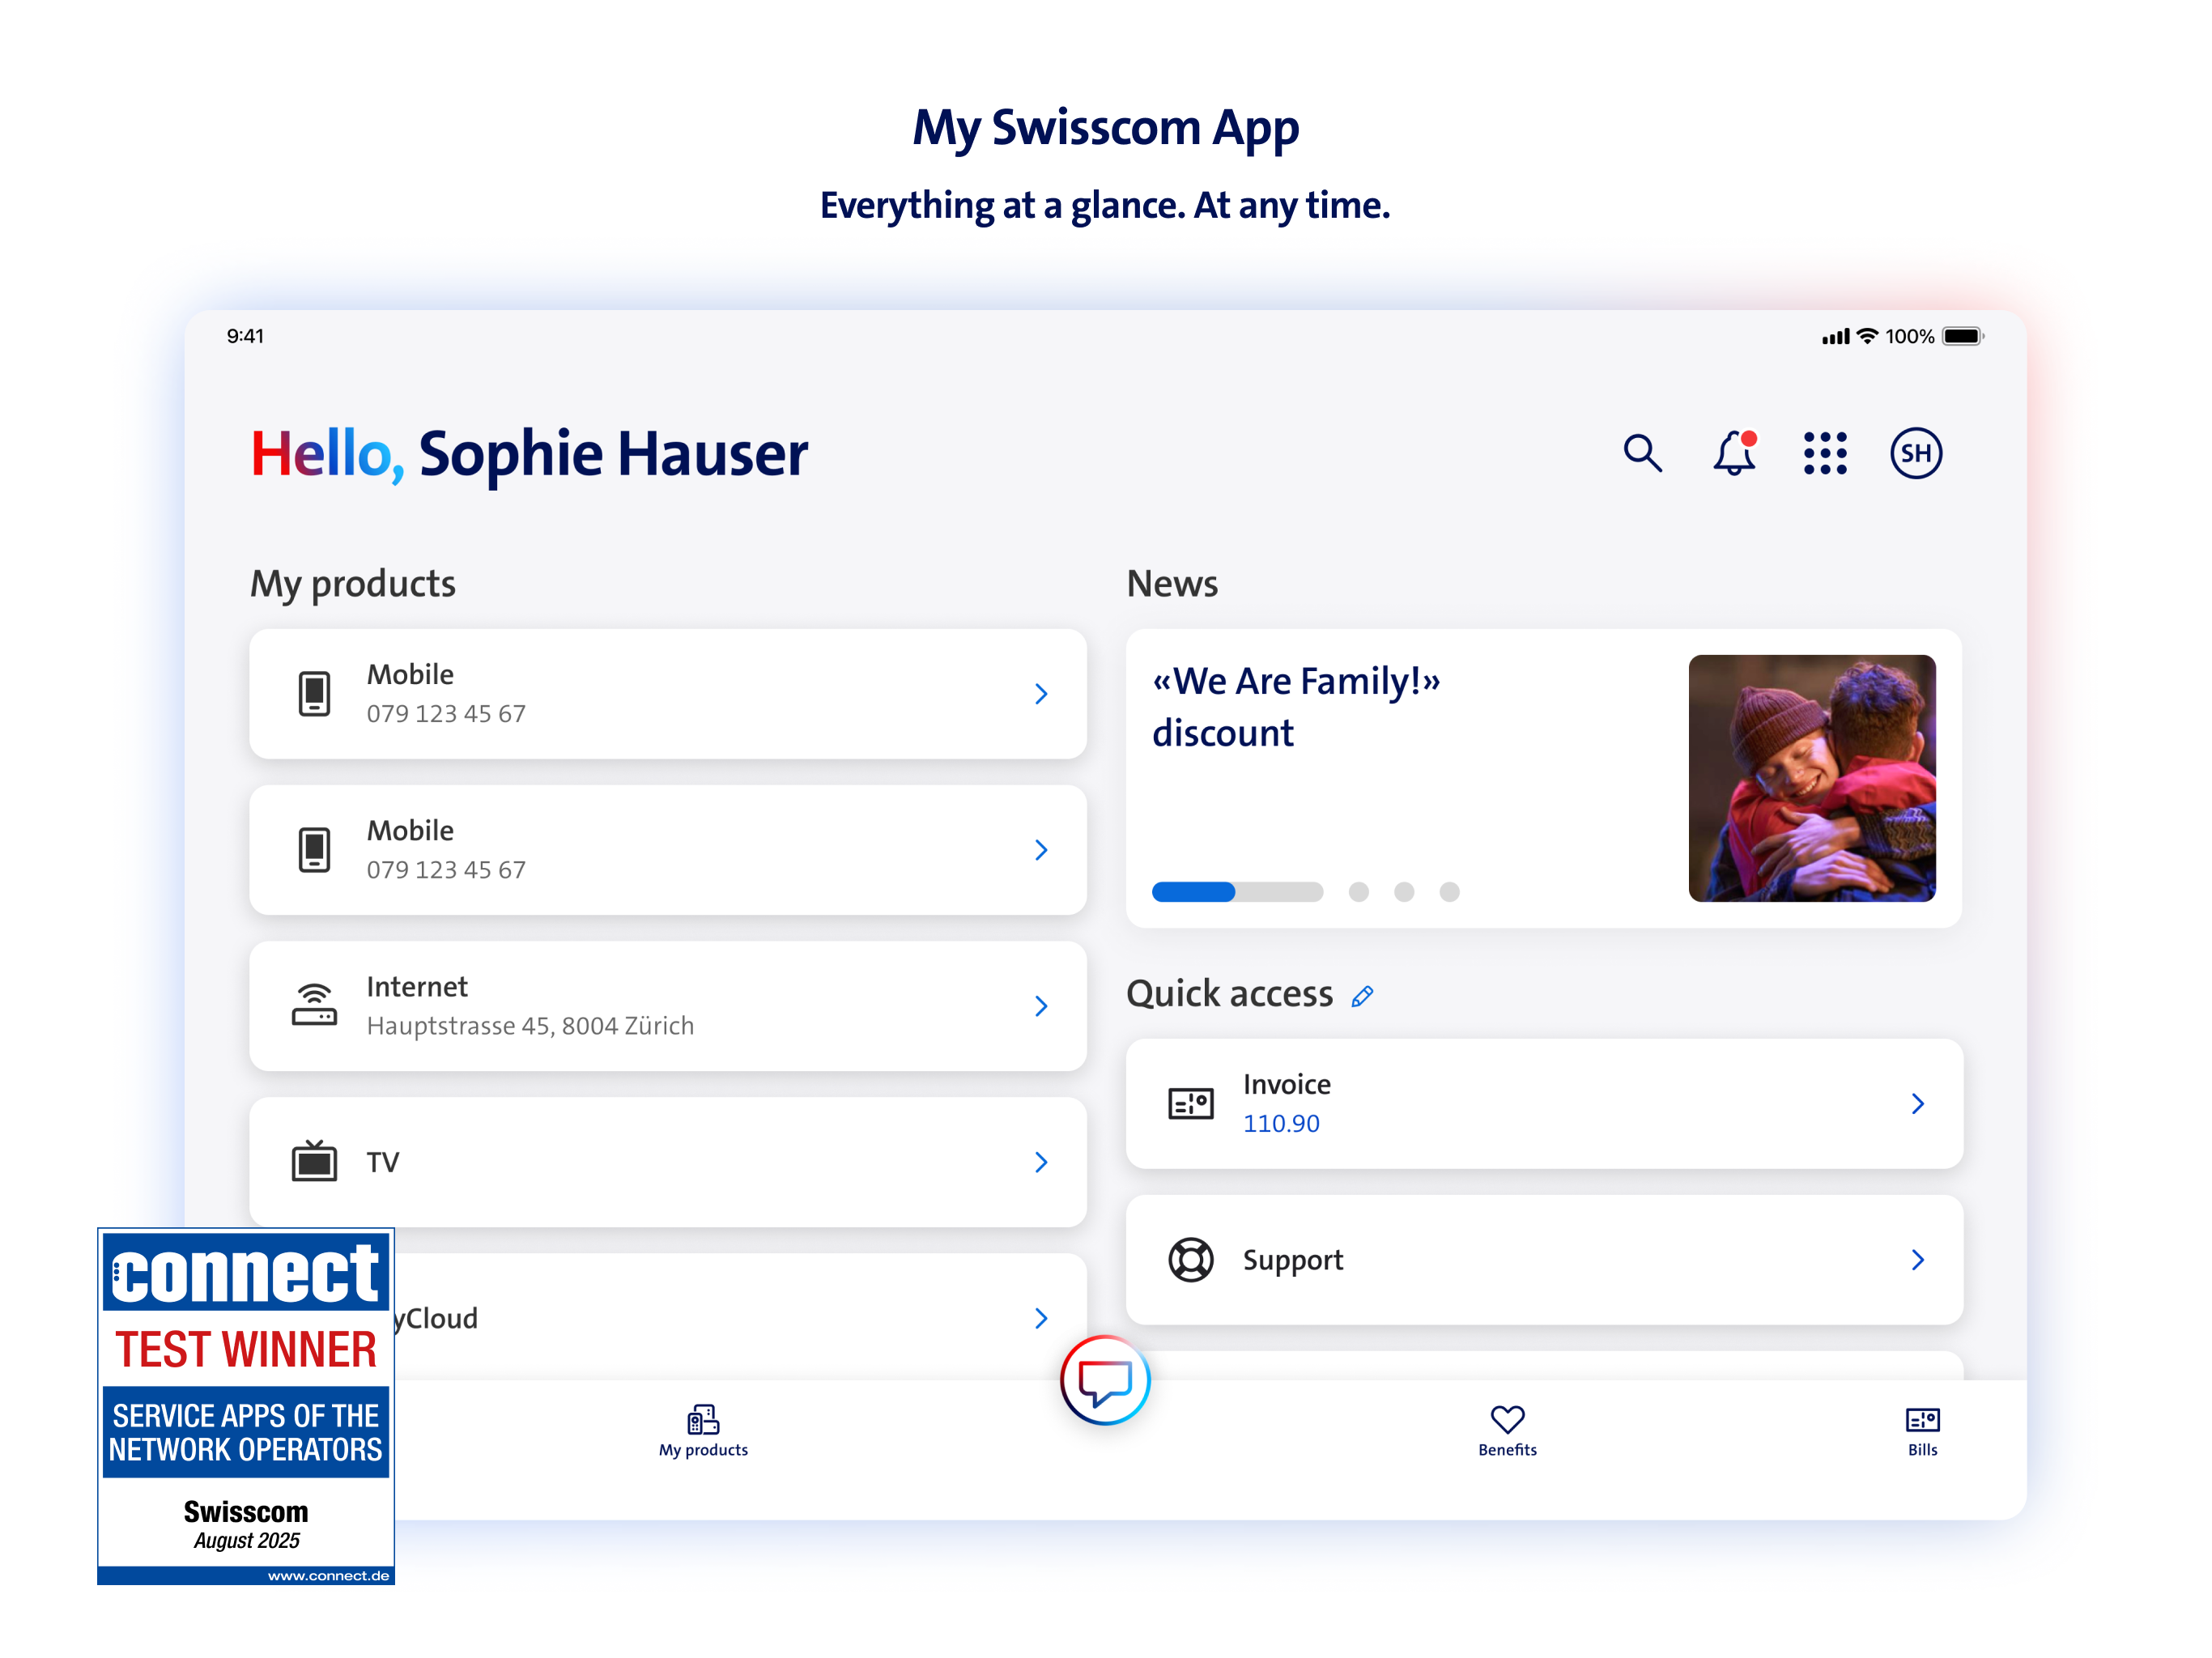Click the battery status icon
The height and width of the screenshot is (1658, 2212).
tap(1962, 336)
